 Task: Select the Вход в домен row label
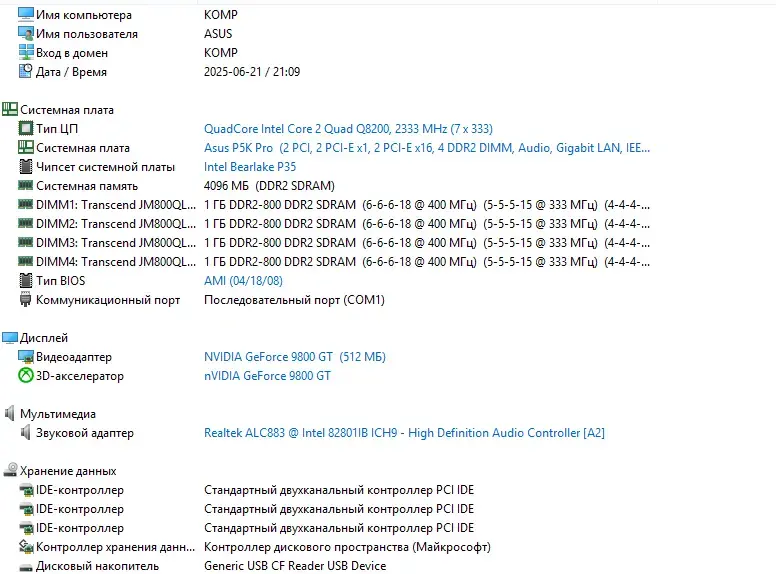coord(72,52)
